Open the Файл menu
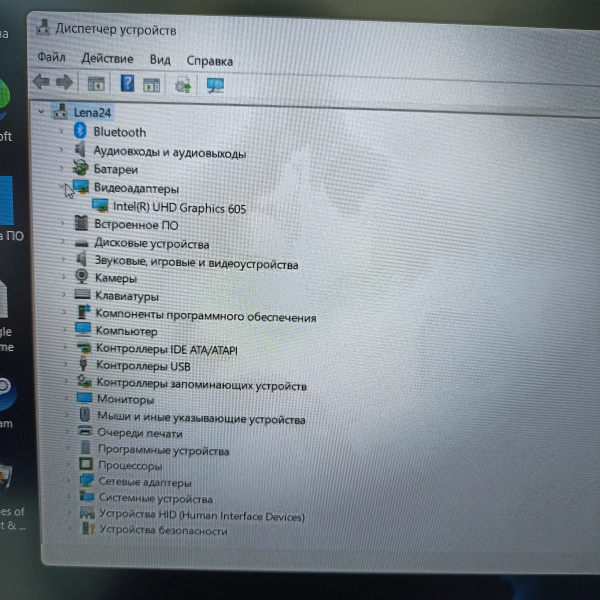The image size is (600, 600). coord(51,57)
